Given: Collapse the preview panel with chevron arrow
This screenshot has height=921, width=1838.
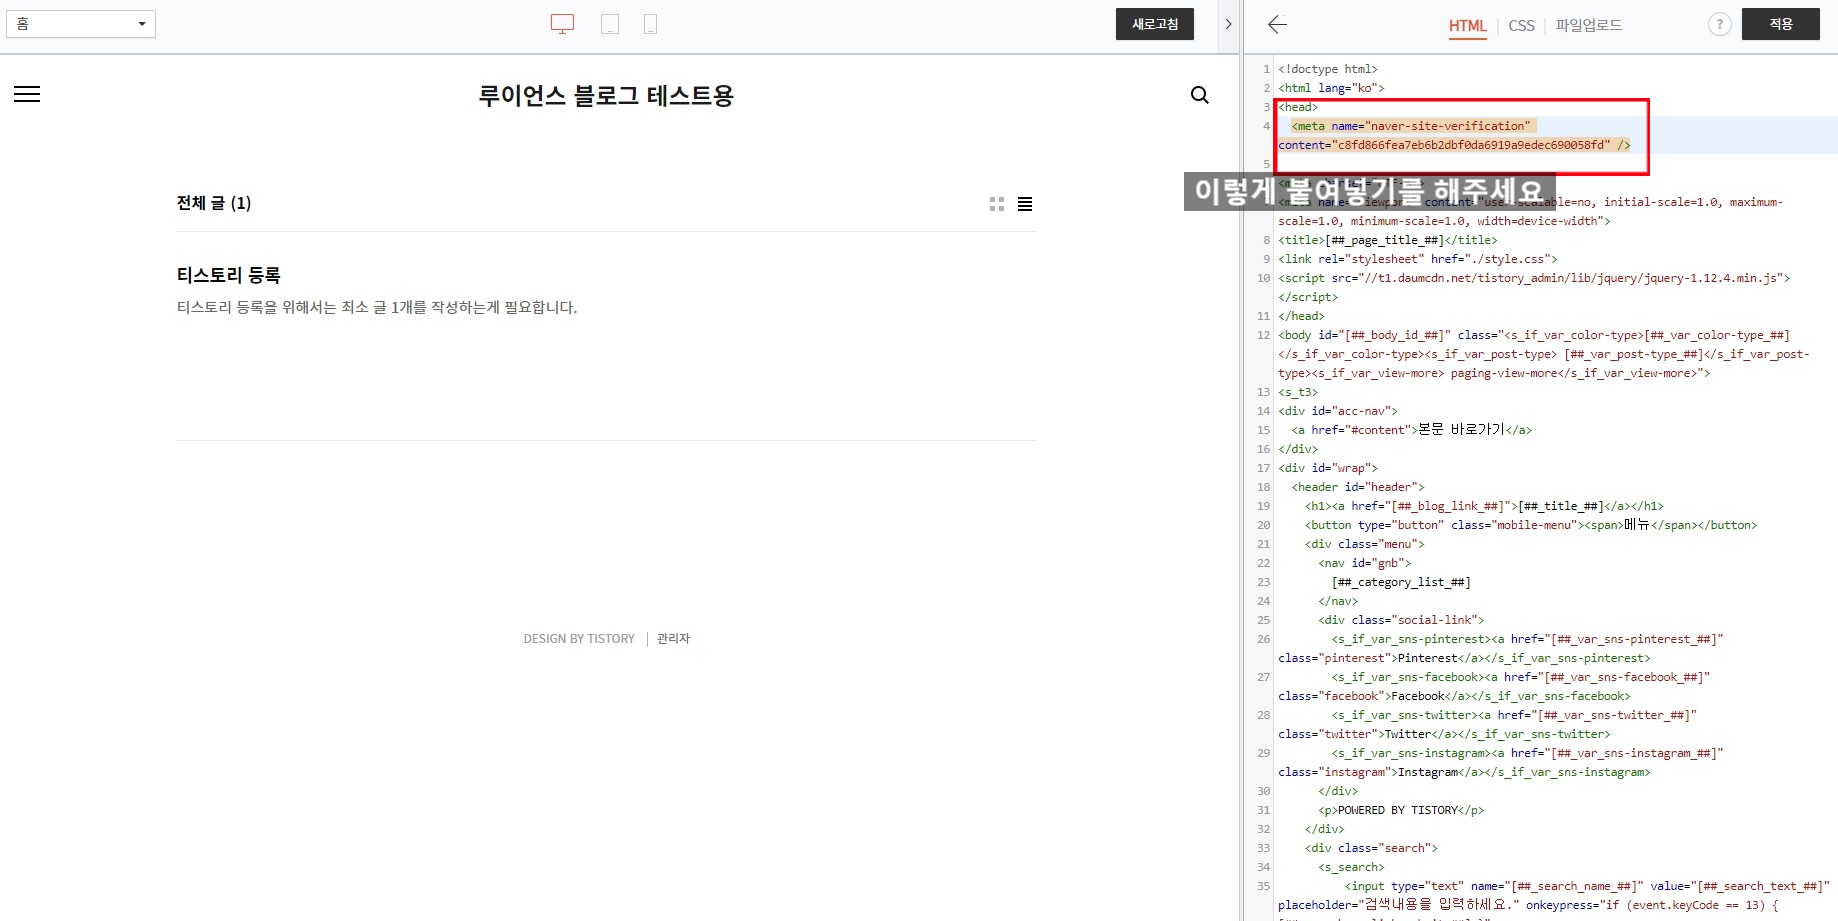Looking at the screenshot, I should (x=1229, y=24).
